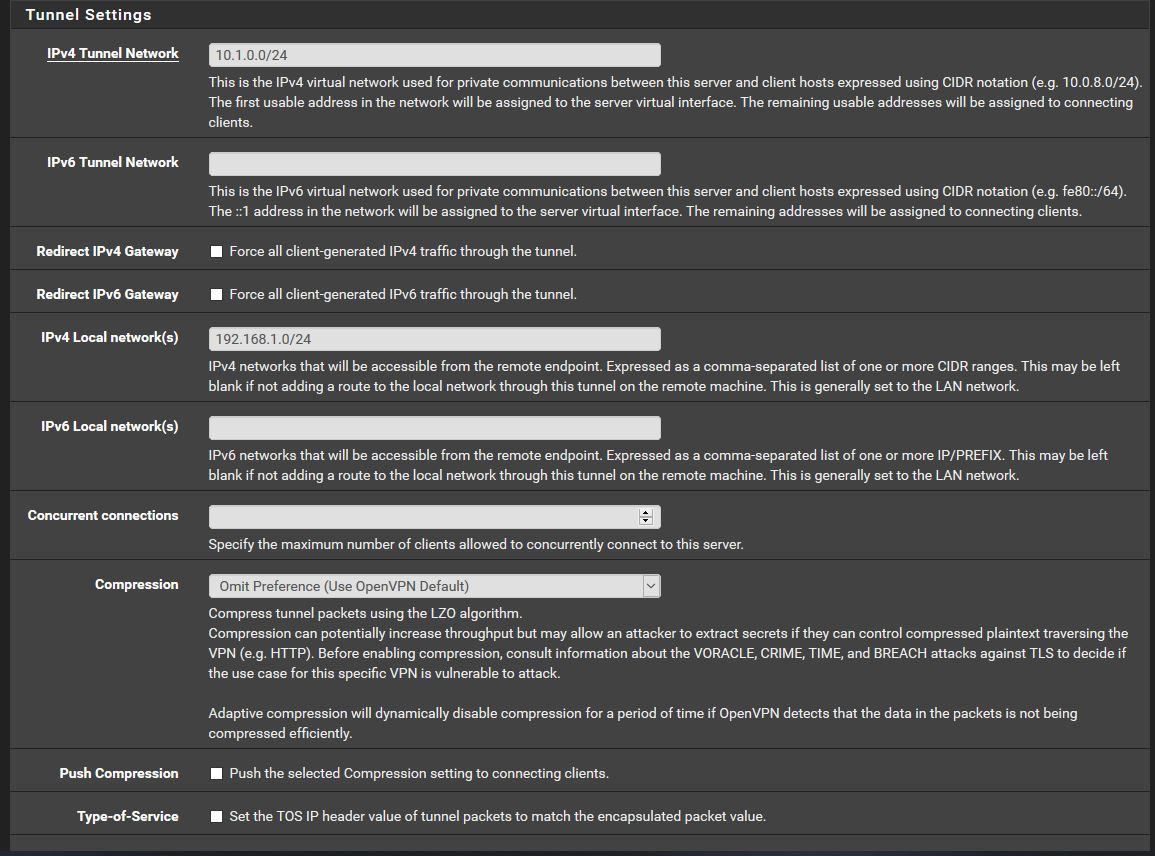Toggle the Type-of-Service checkbox
Screen dimensions: 1155x856
(216, 817)
